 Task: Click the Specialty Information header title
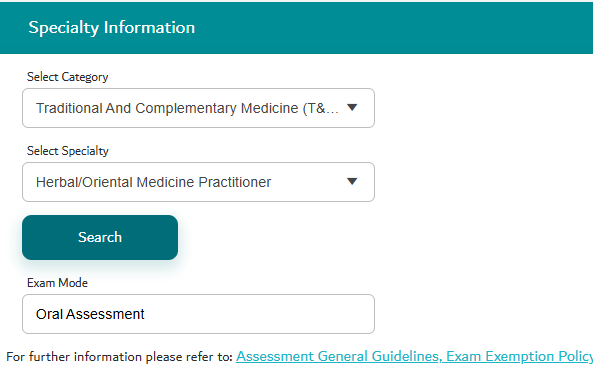point(112,28)
